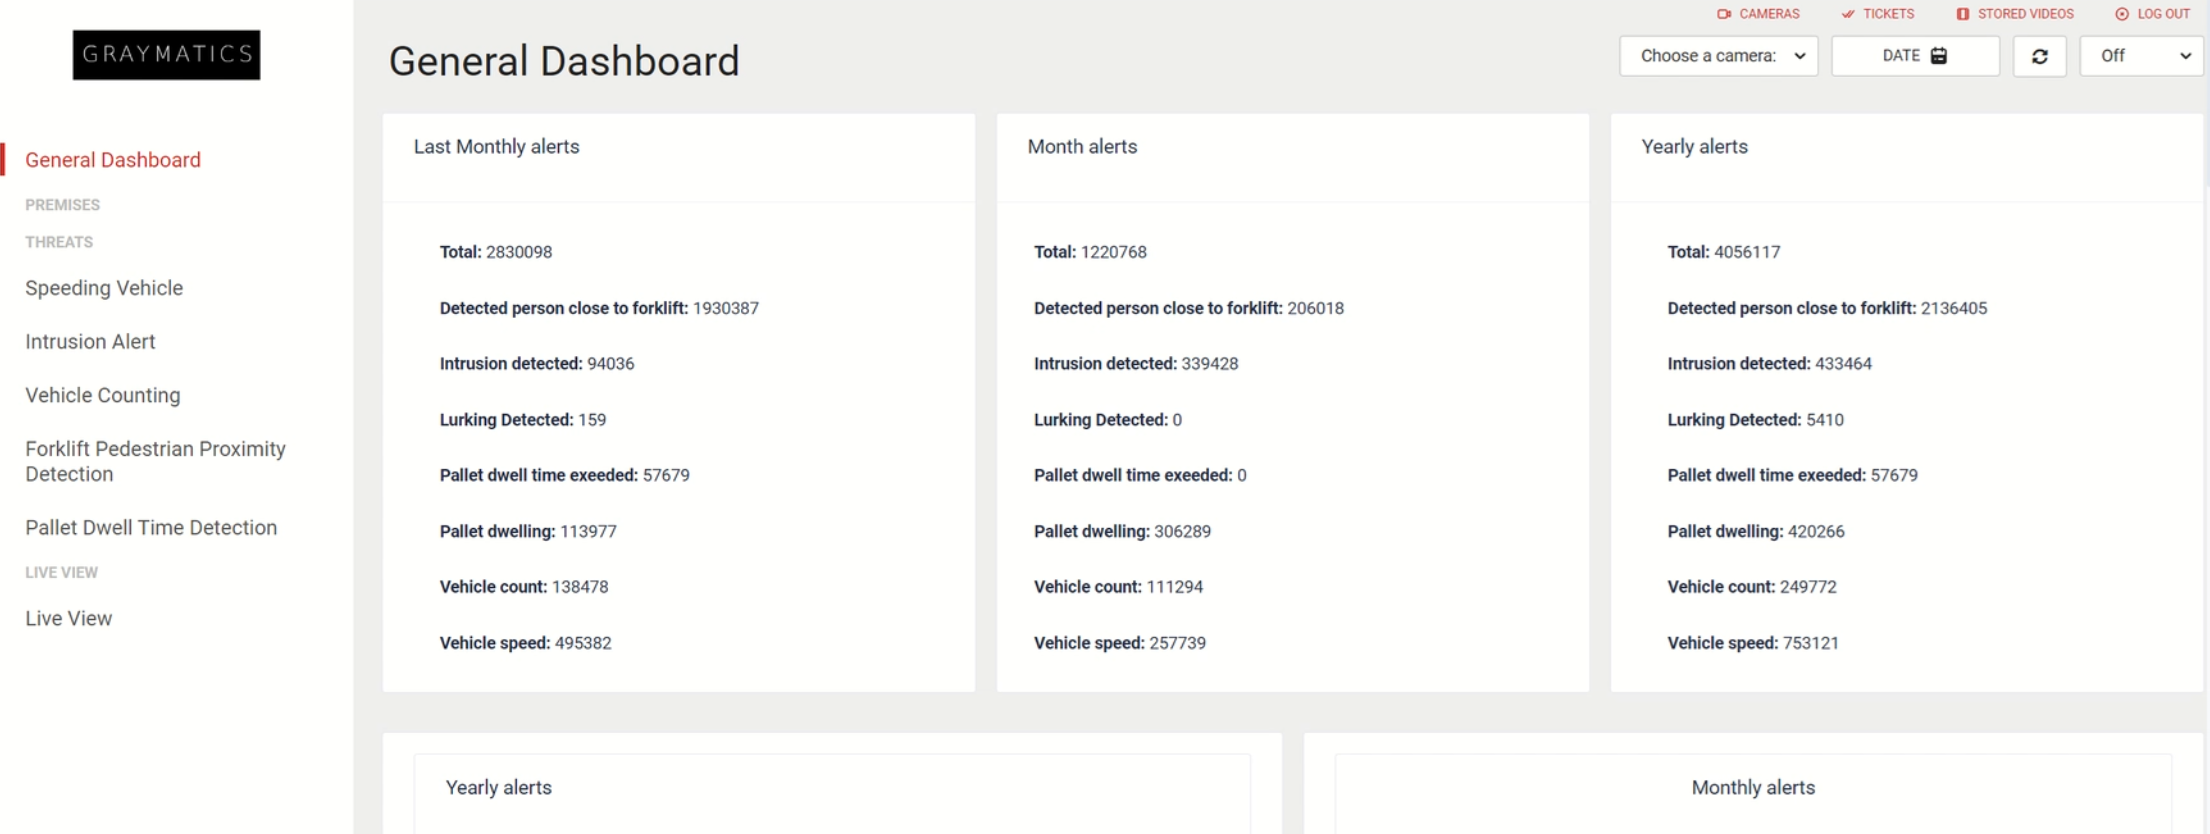
Task: Select Intrusion Alert in the sidebar
Action: pyautogui.click(x=90, y=342)
